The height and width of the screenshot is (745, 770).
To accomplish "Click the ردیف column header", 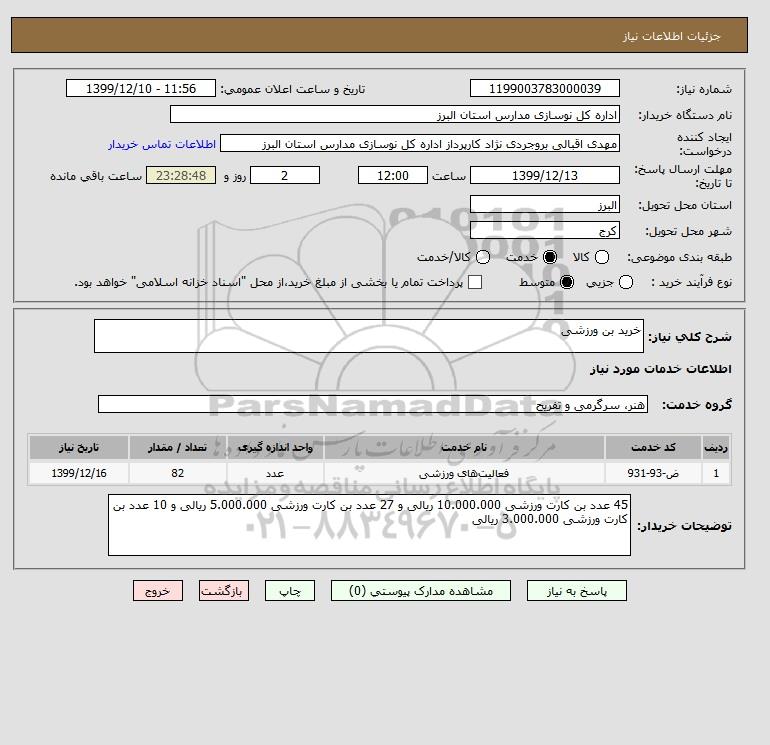I will point(716,447).
